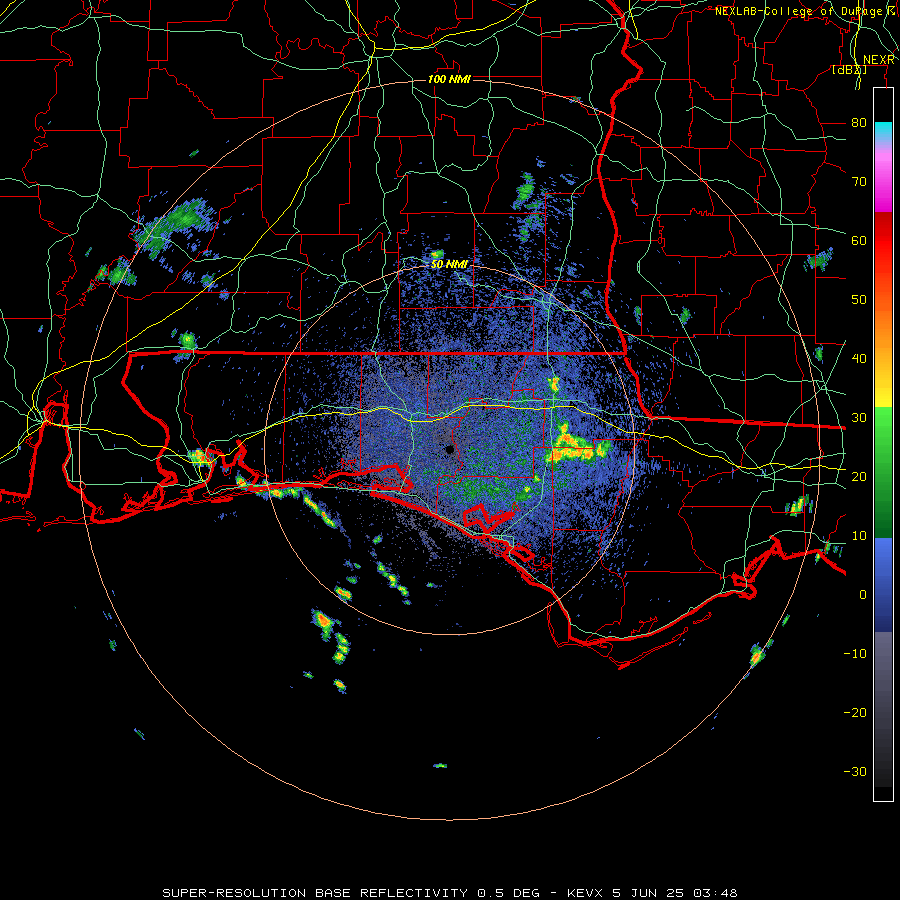Screen dimensions: 900x900
Task: Click the 10 value on the dBZ scale
Action: point(859,536)
